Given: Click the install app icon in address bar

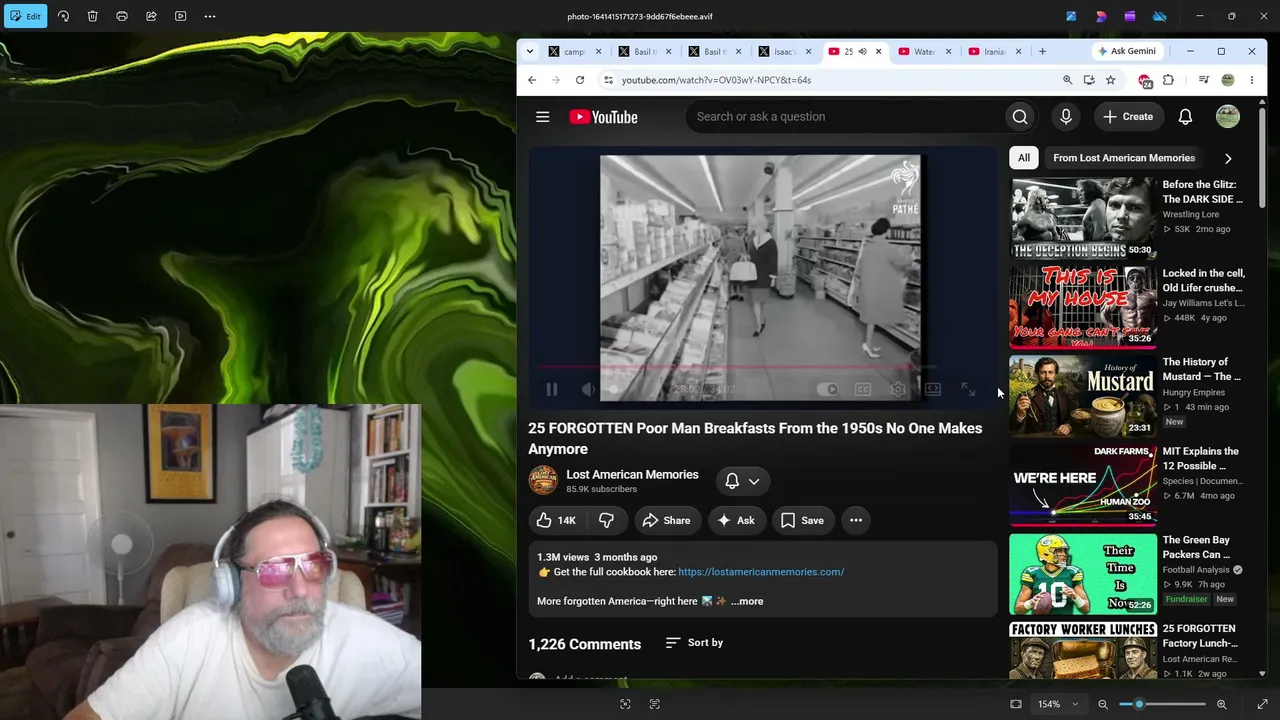Looking at the screenshot, I should 1089,80.
